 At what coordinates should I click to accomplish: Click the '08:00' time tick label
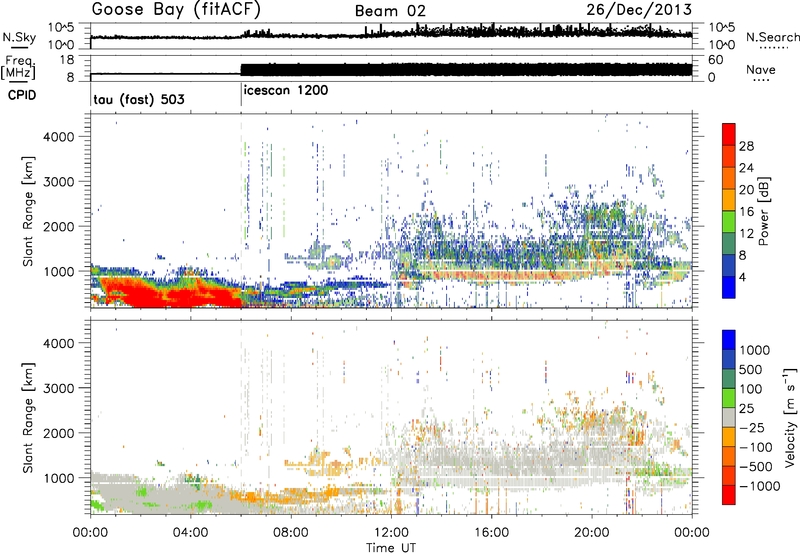[x=290, y=533]
